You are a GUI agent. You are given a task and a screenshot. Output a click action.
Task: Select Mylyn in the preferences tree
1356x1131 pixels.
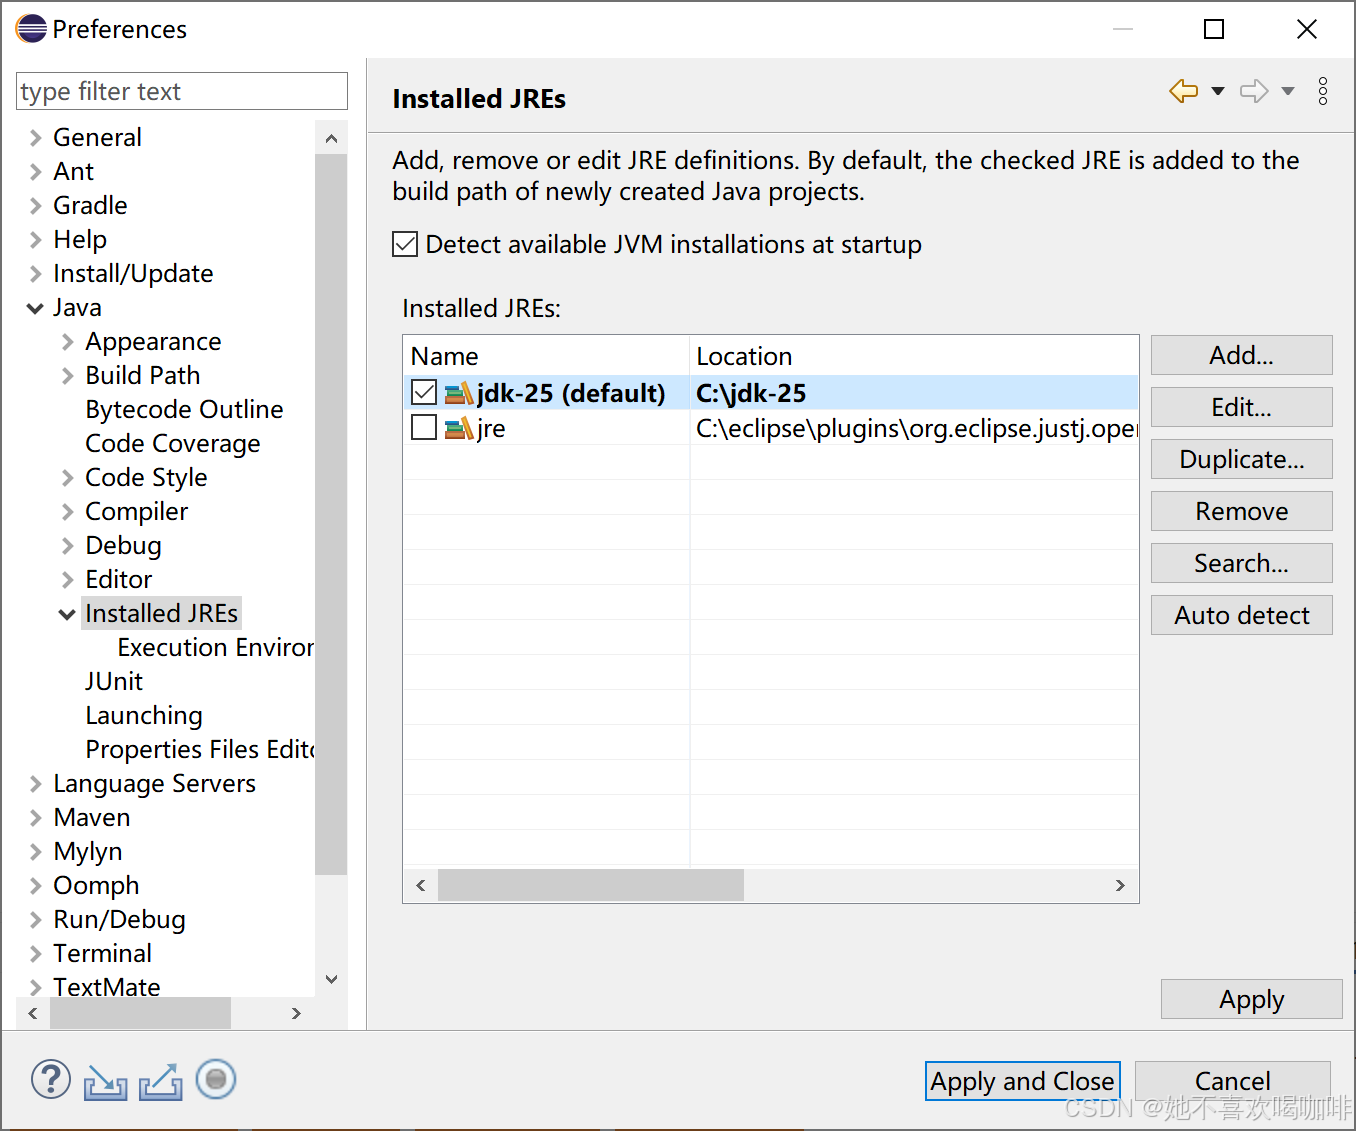88,852
